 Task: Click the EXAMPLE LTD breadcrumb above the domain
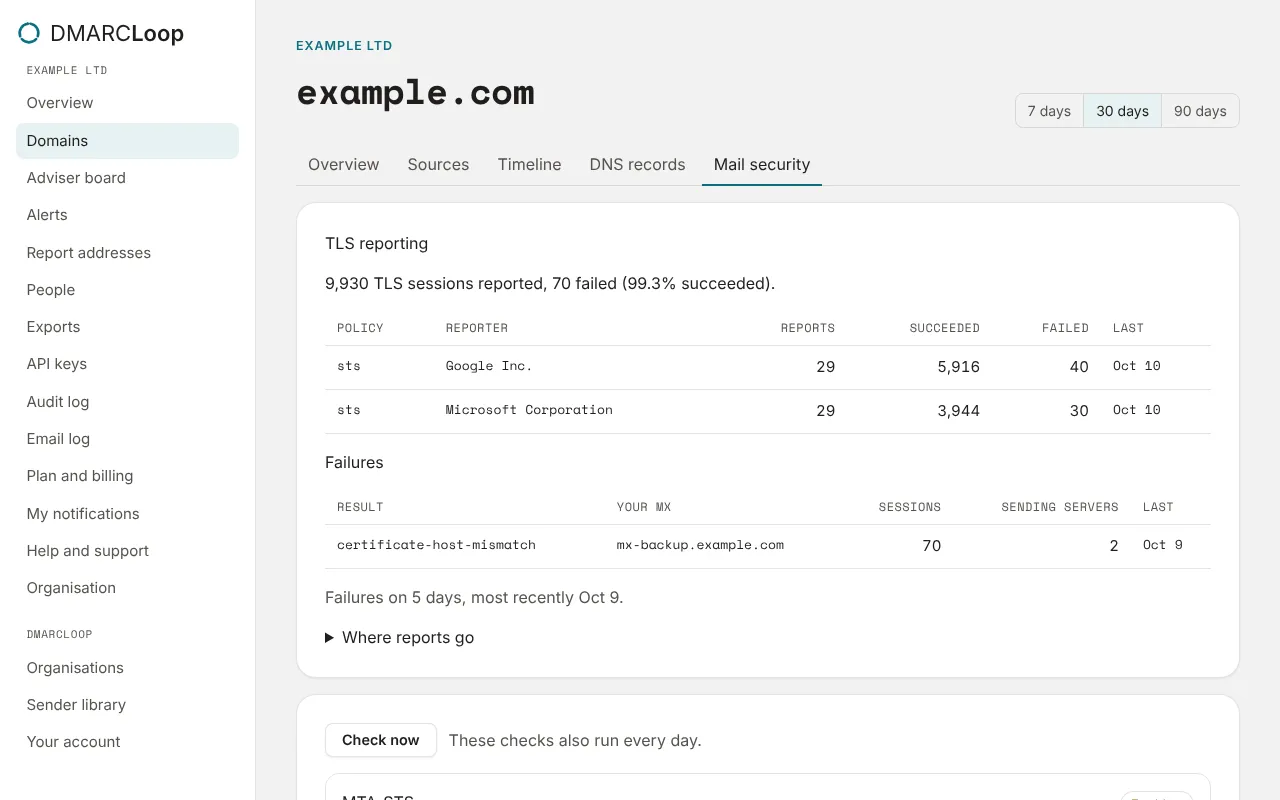click(344, 46)
